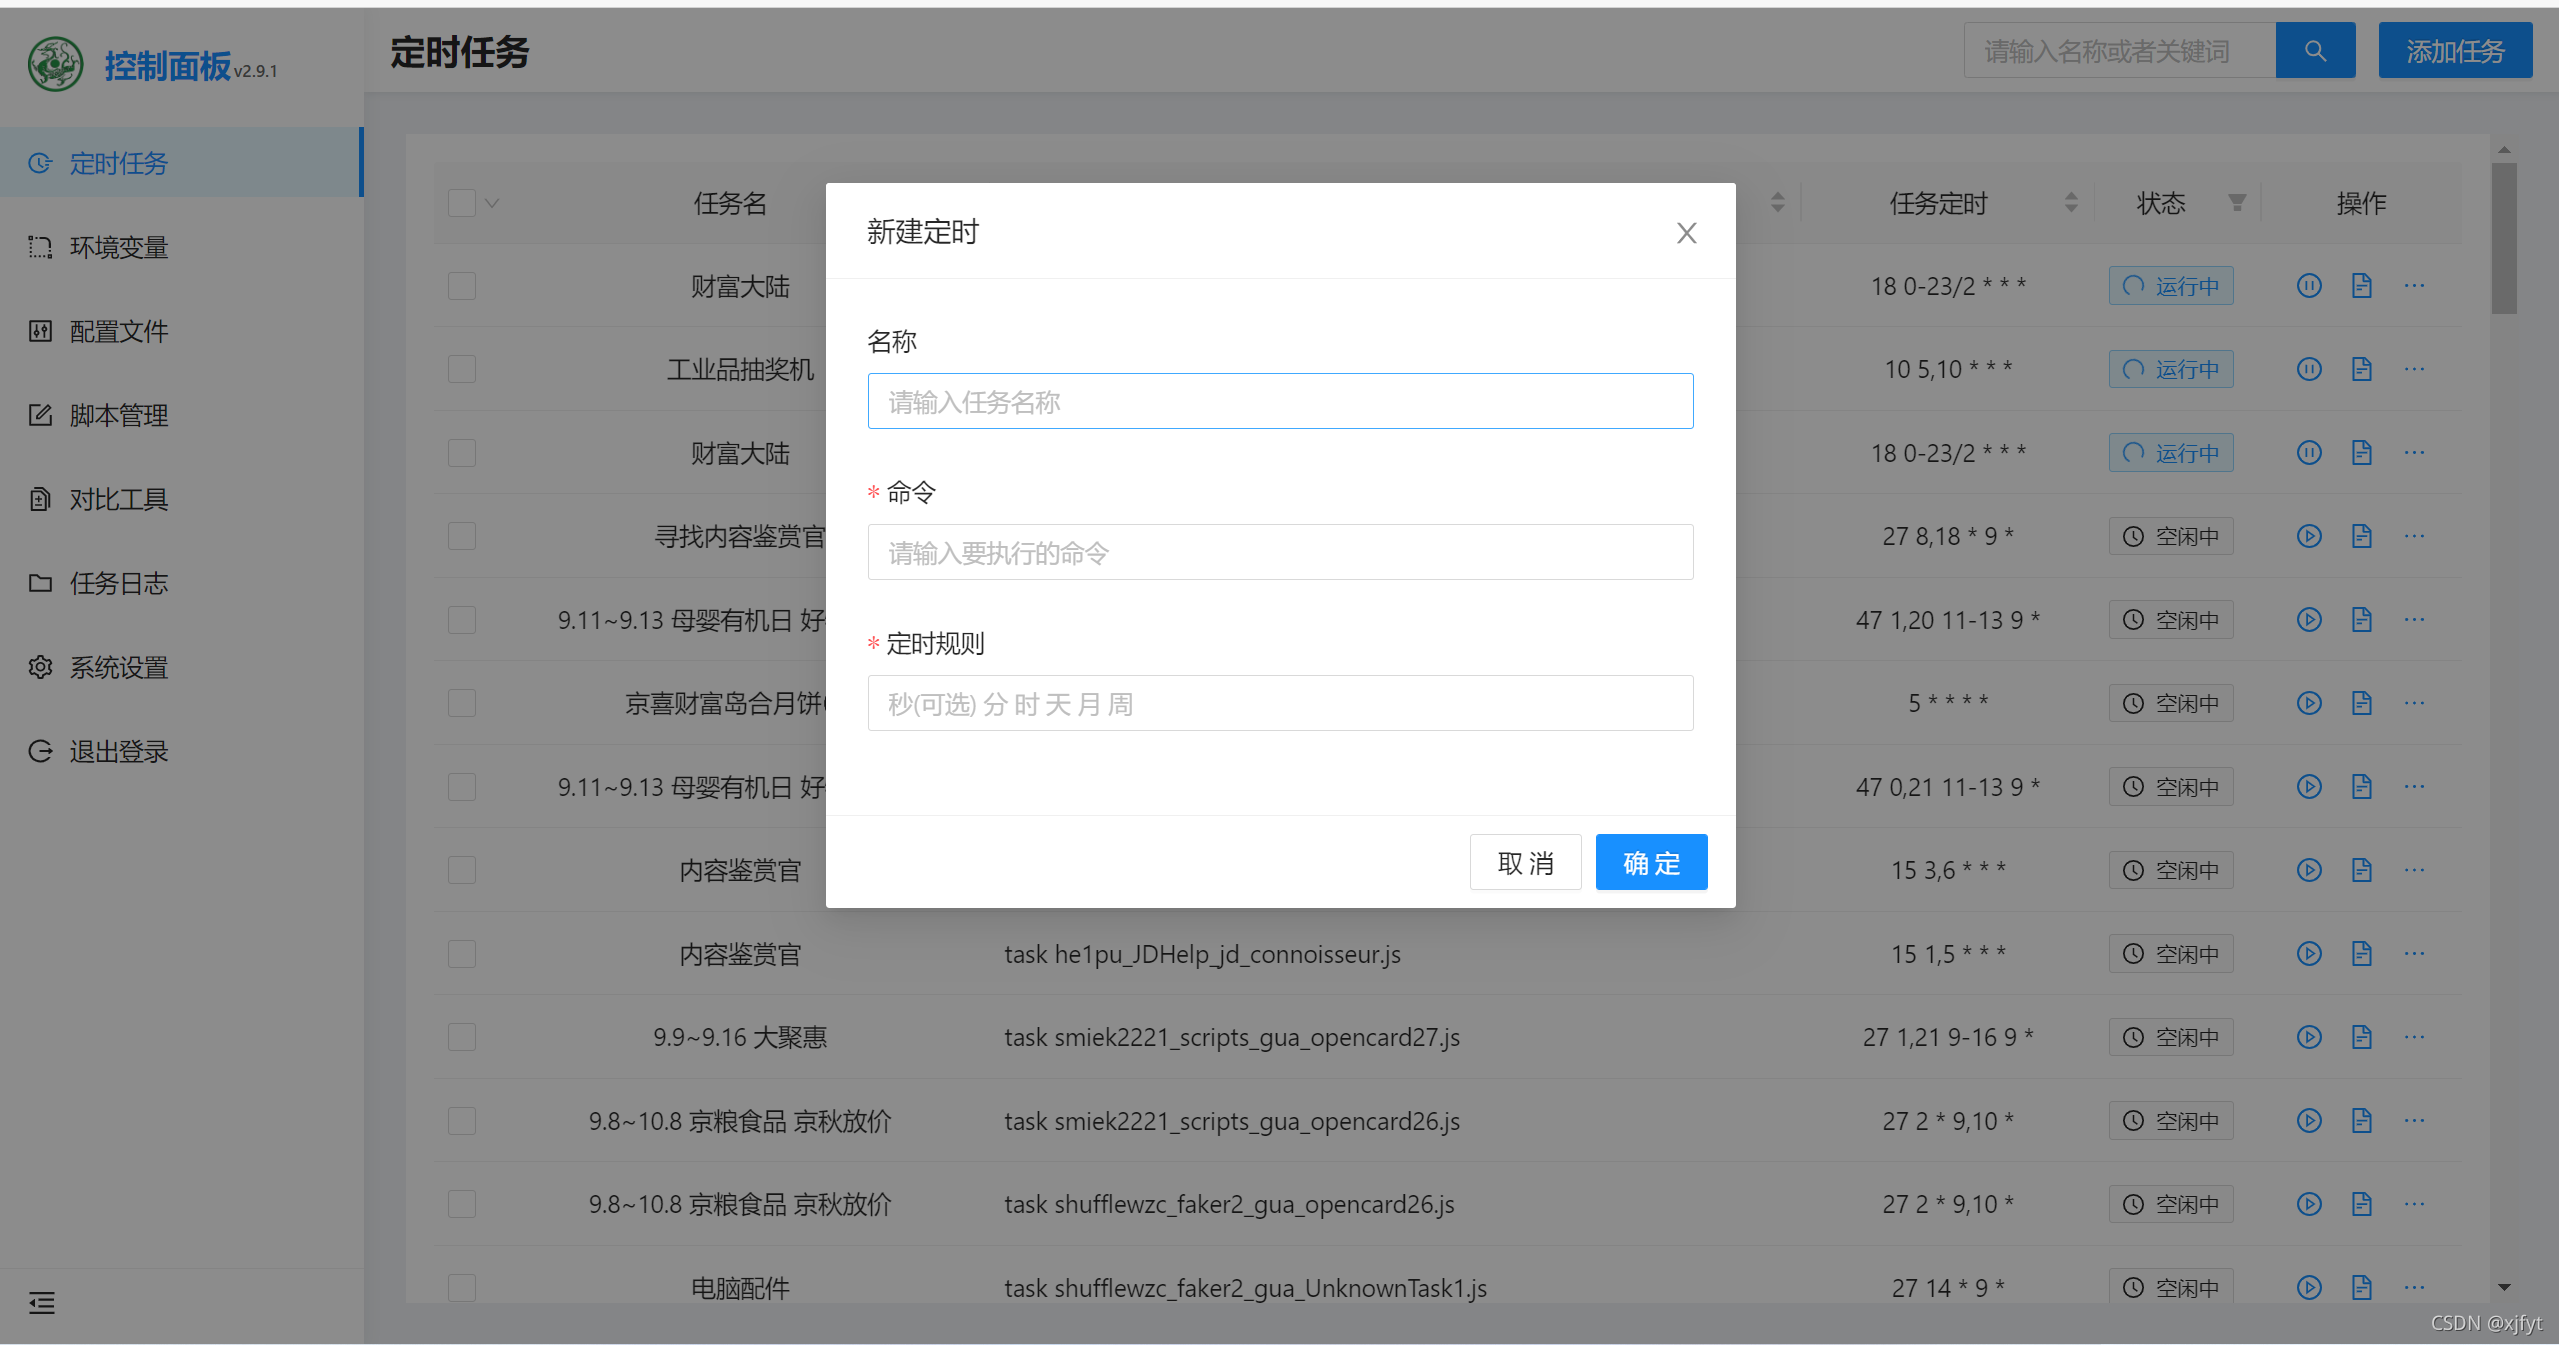
Task: Click the table vertical scrollbar thumb
Action: click(2504, 239)
